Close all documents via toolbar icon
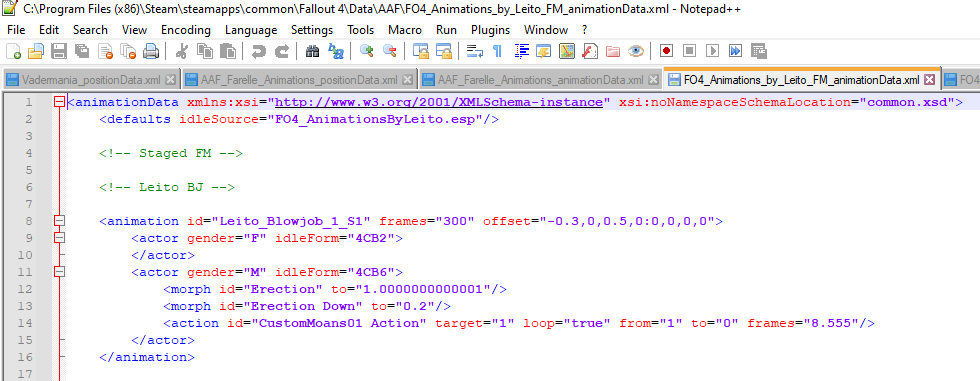 [128, 51]
